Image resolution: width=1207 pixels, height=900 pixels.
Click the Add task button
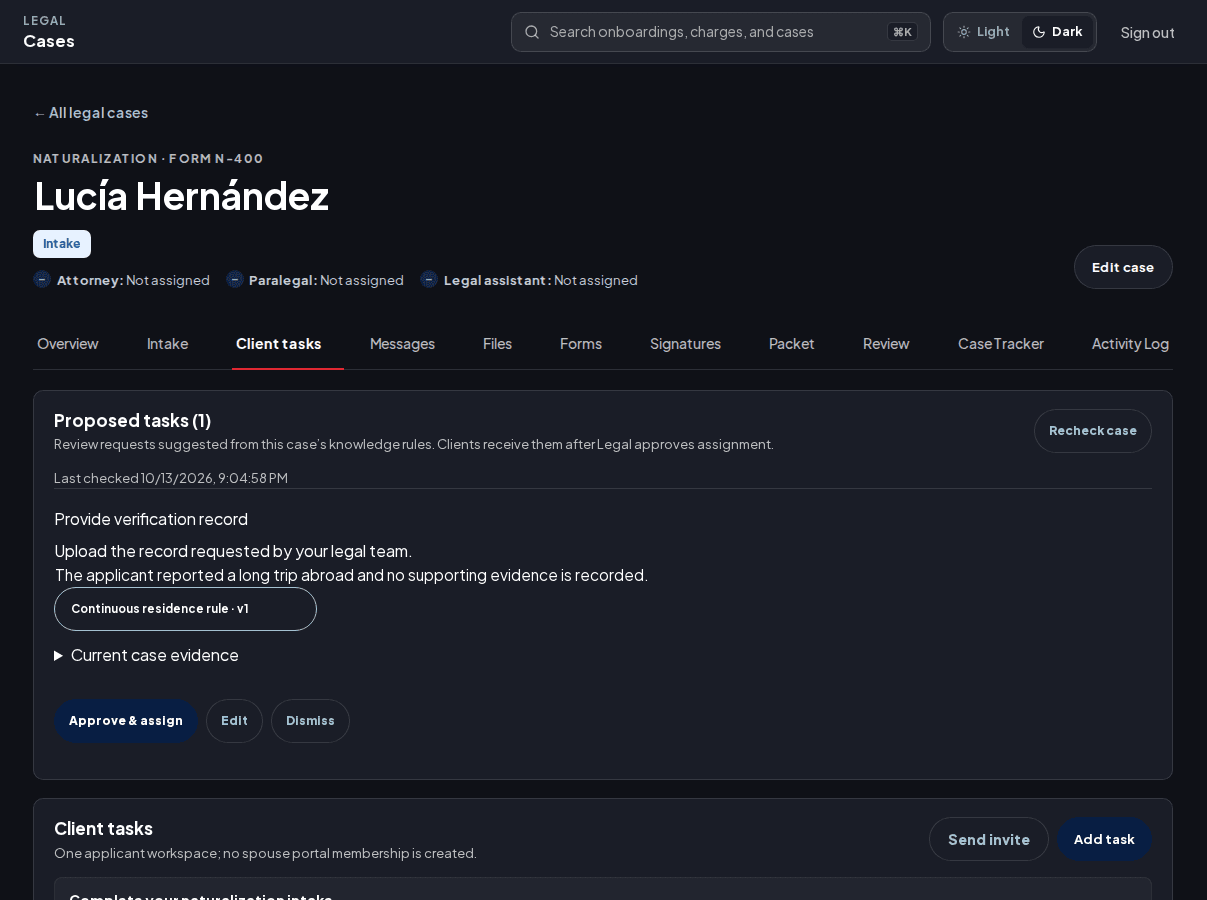[1104, 839]
